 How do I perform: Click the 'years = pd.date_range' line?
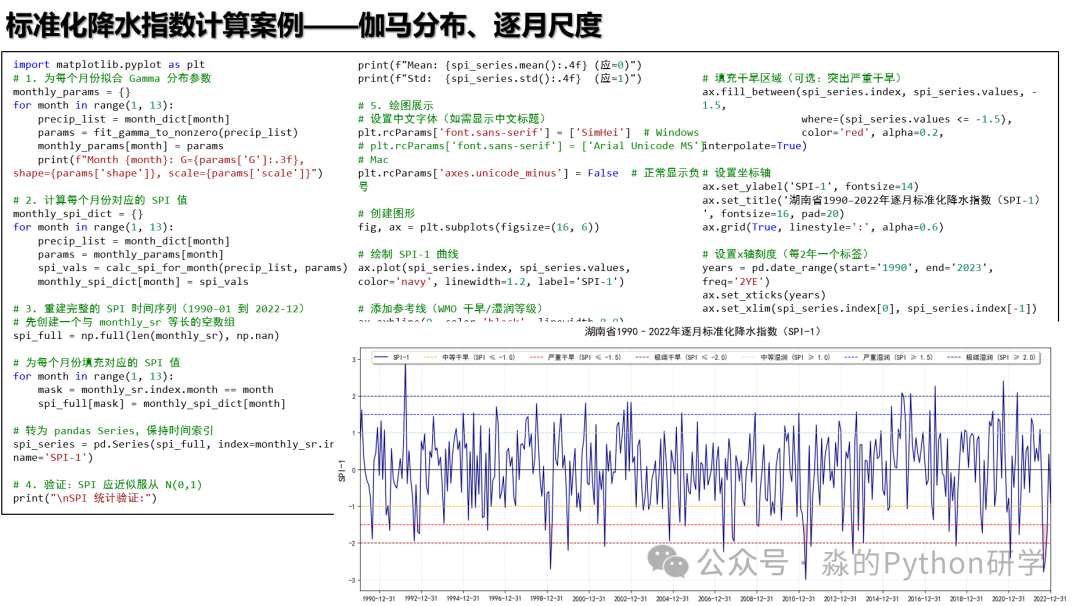coord(848,268)
